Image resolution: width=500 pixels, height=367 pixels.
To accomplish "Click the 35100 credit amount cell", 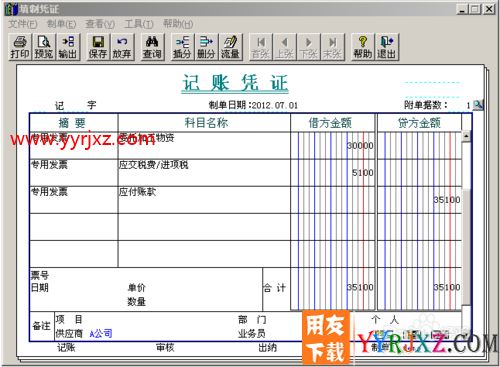I will point(419,200).
